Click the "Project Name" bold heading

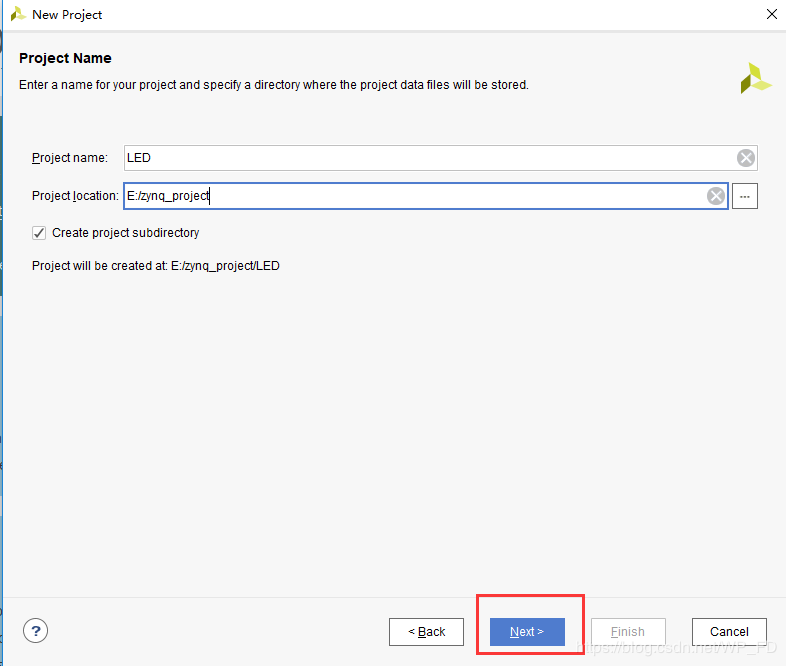65,58
